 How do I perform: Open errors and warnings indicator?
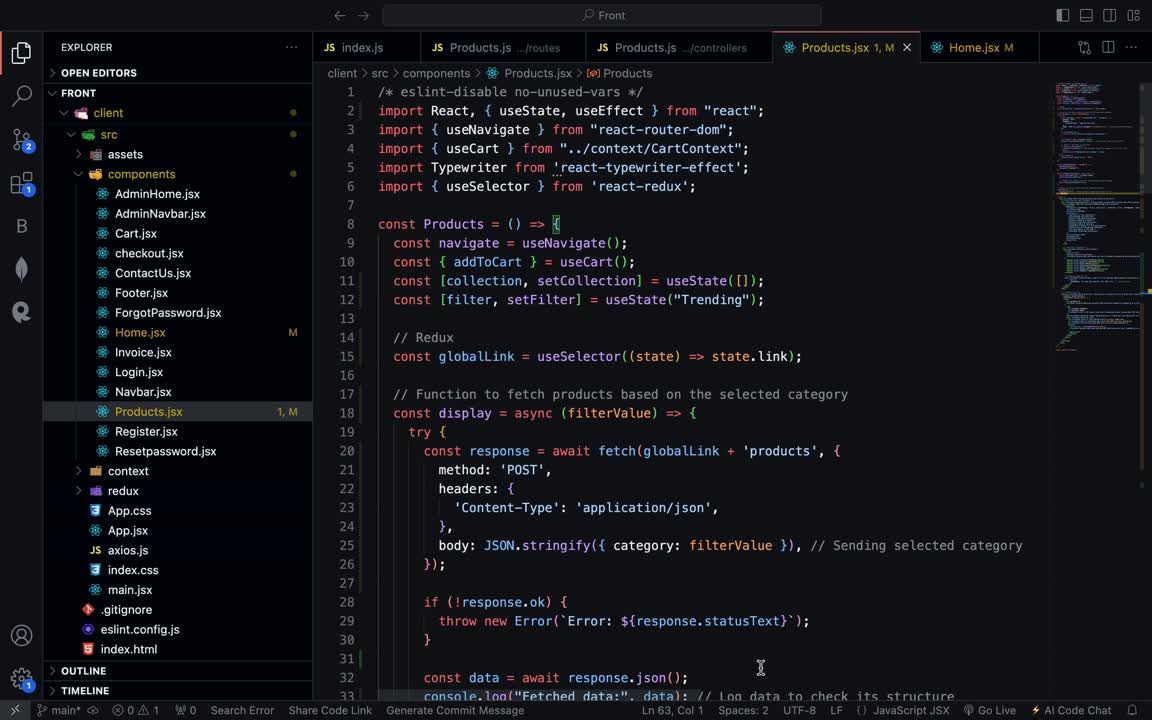(x=135, y=710)
